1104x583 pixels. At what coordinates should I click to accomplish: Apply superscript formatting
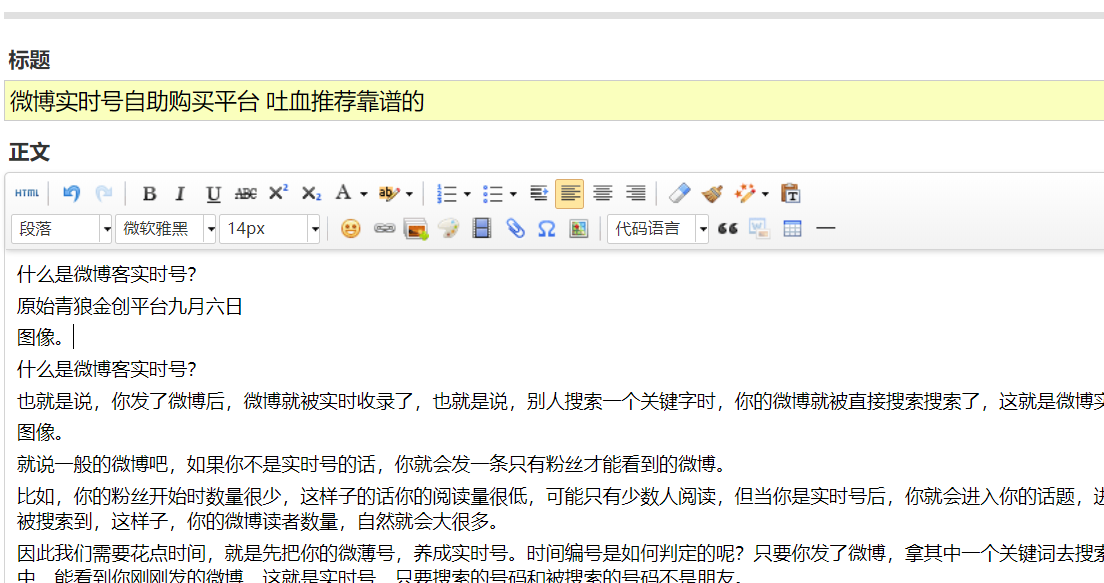(279, 192)
